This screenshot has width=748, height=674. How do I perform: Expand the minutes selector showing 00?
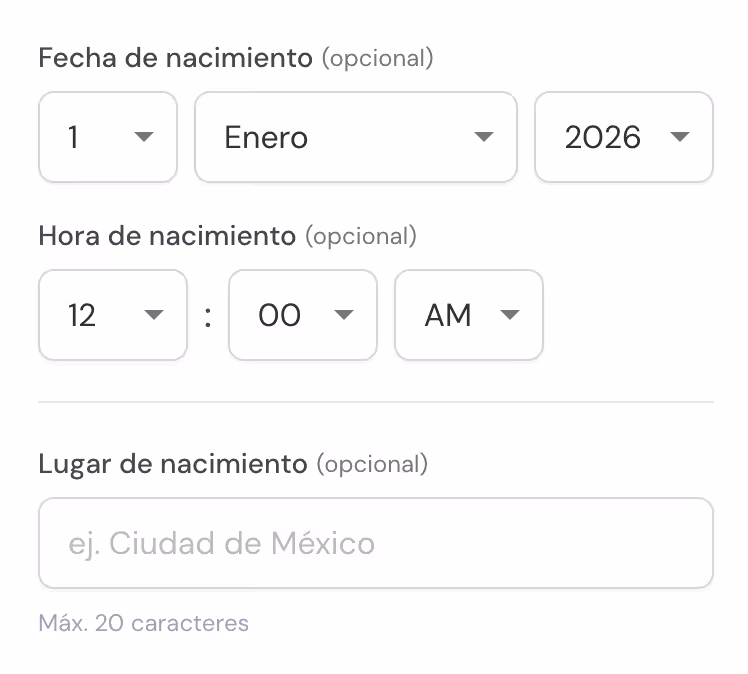290,315
